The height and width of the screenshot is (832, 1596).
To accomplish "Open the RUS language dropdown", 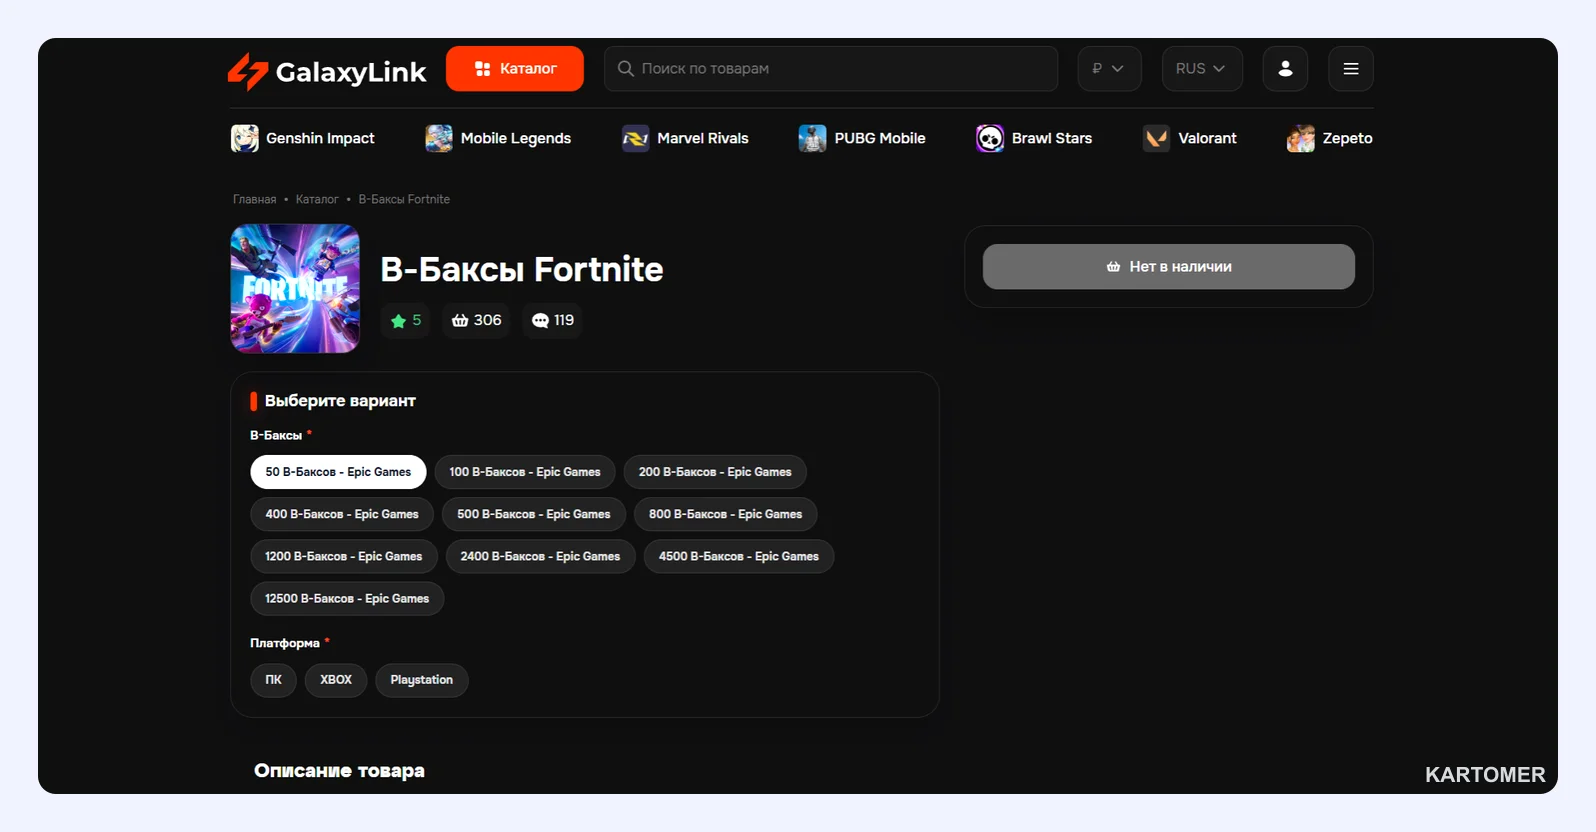I will point(1202,69).
